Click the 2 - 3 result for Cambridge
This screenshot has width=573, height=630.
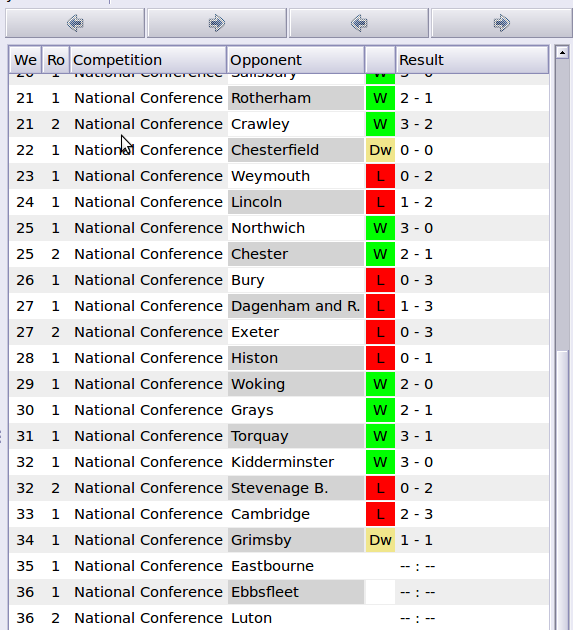click(x=416, y=514)
